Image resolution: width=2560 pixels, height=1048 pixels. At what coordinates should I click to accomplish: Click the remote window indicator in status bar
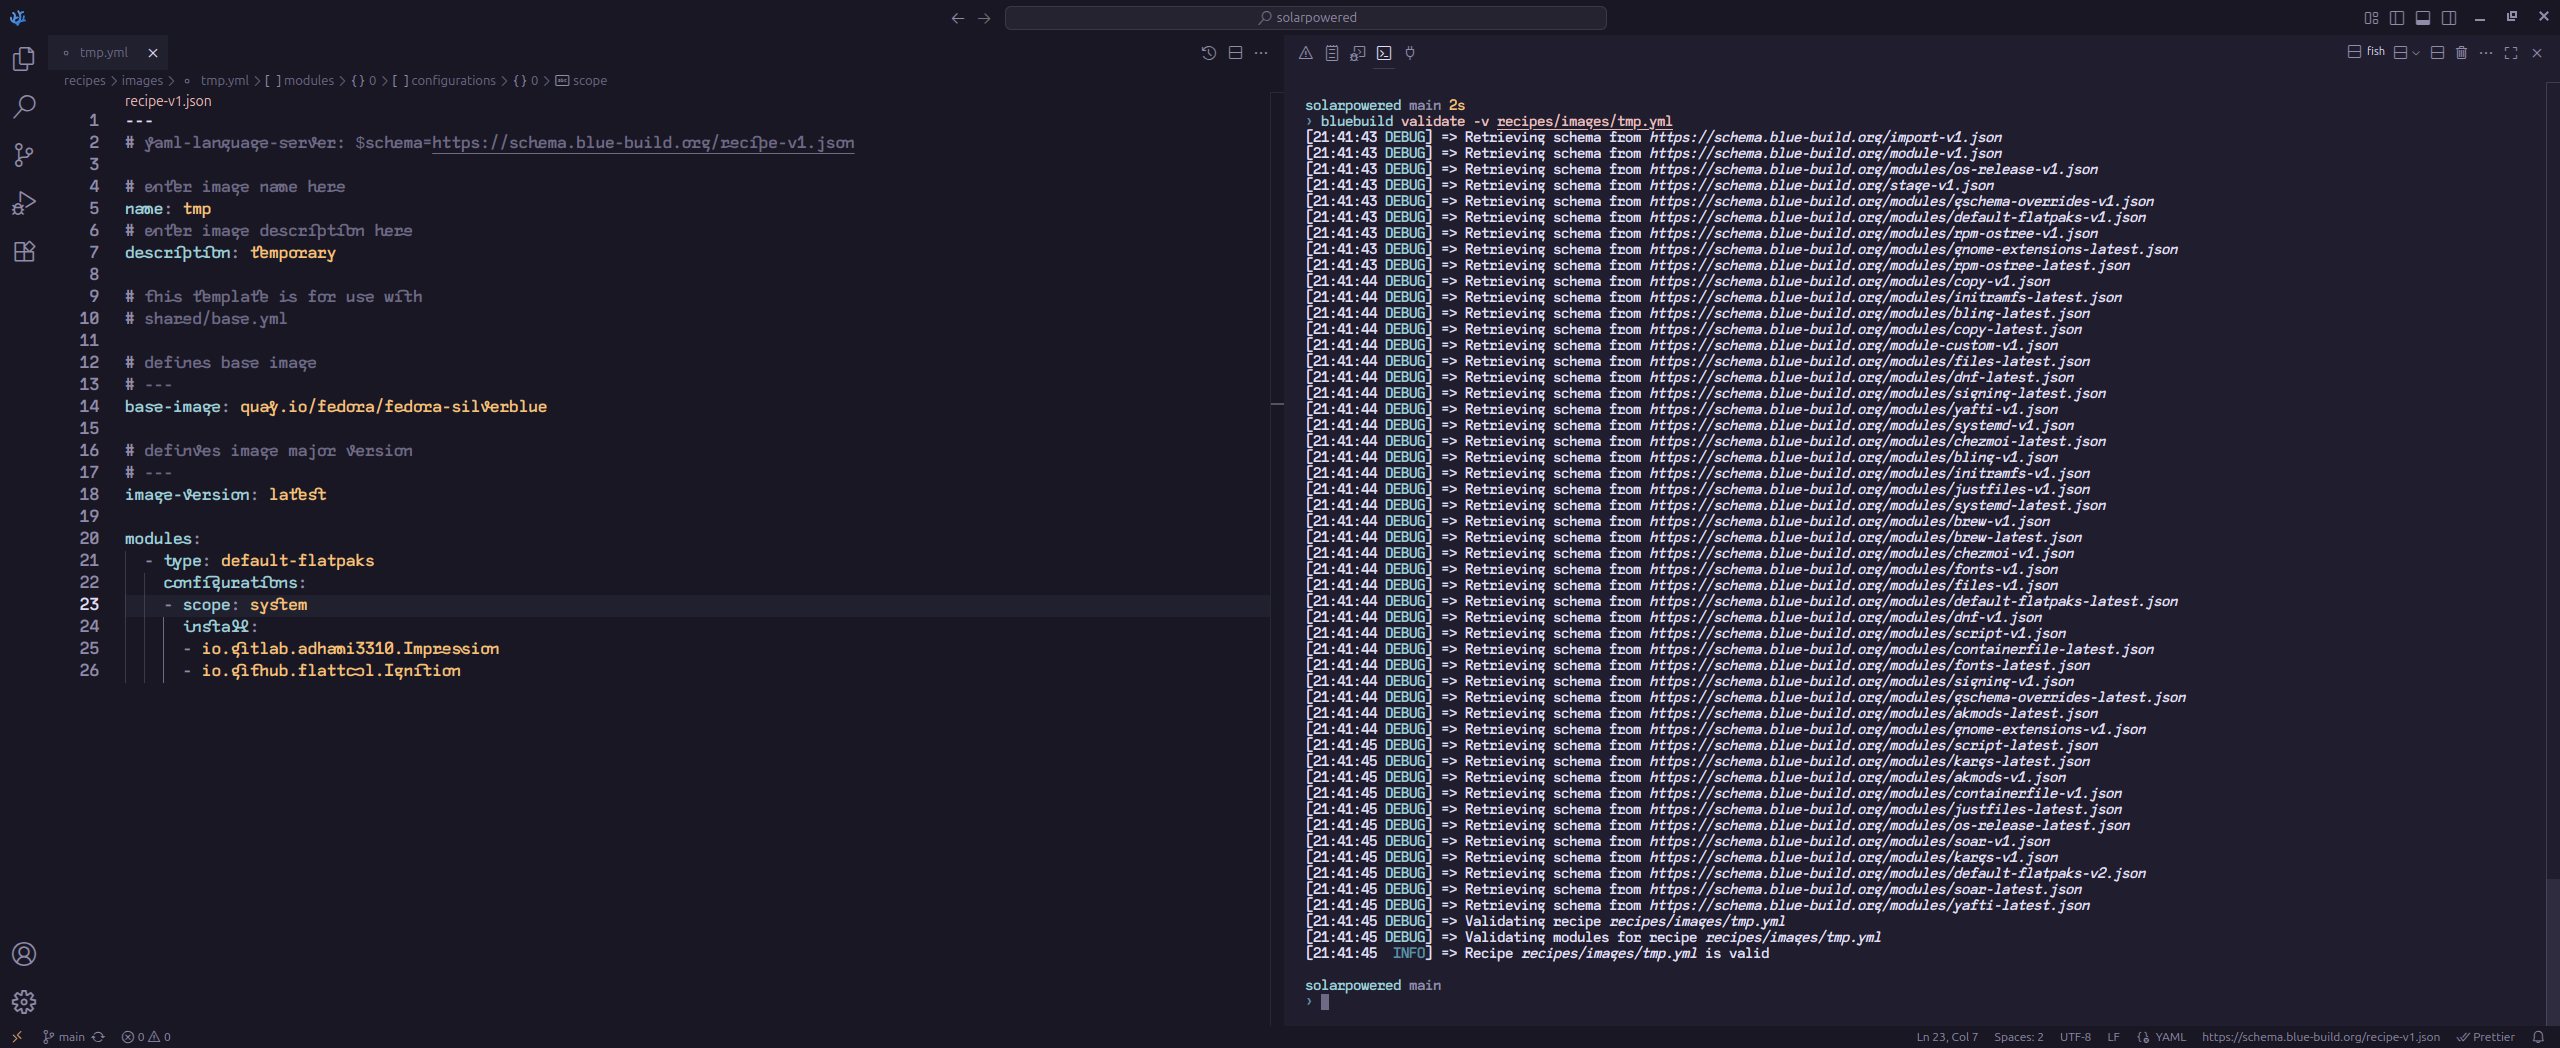pyautogui.click(x=17, y=1037)
